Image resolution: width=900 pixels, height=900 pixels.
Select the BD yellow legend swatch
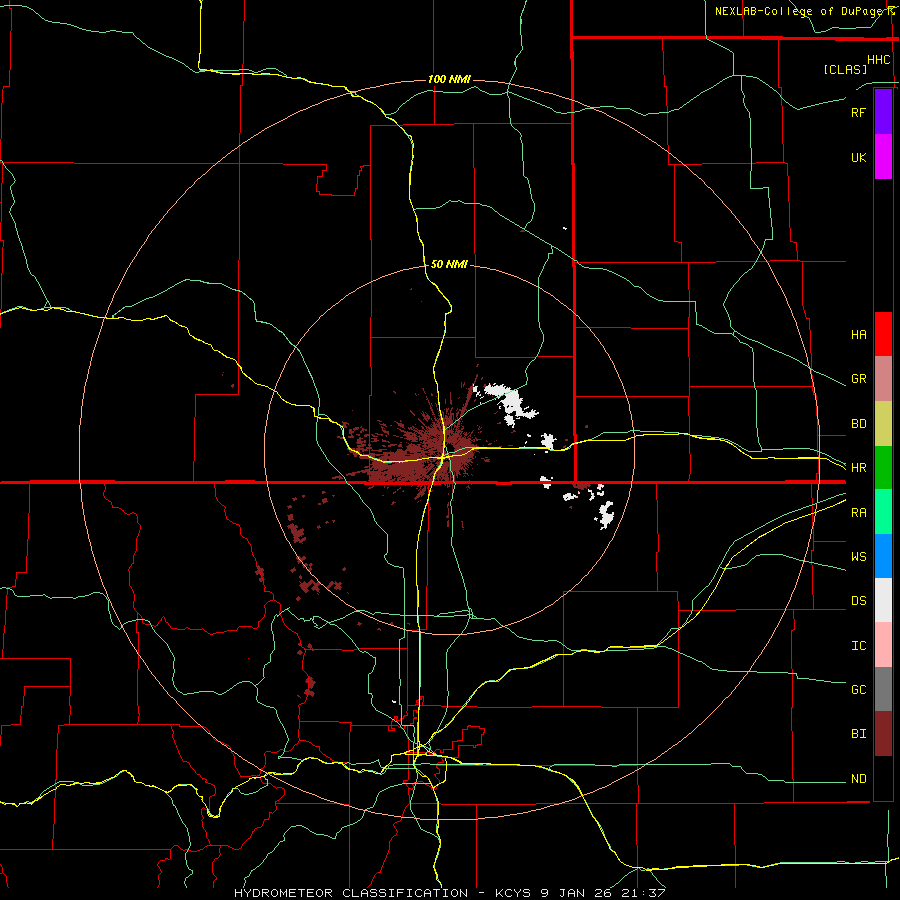883,424
